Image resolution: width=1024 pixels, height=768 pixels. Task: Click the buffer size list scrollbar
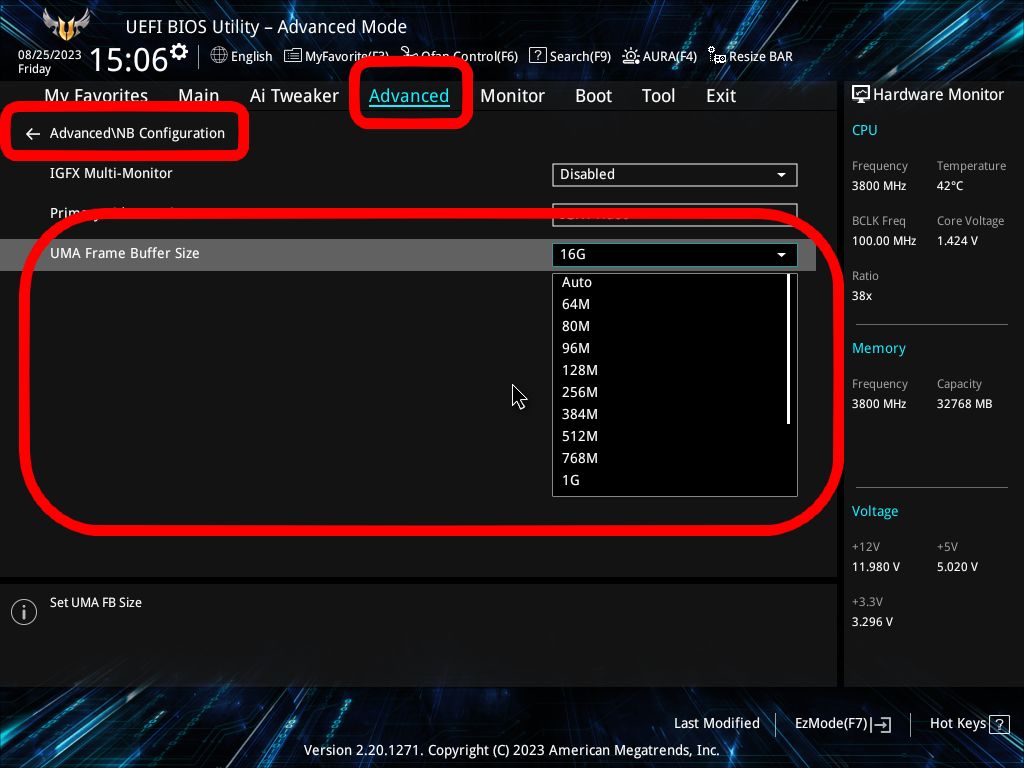(789, 349)
